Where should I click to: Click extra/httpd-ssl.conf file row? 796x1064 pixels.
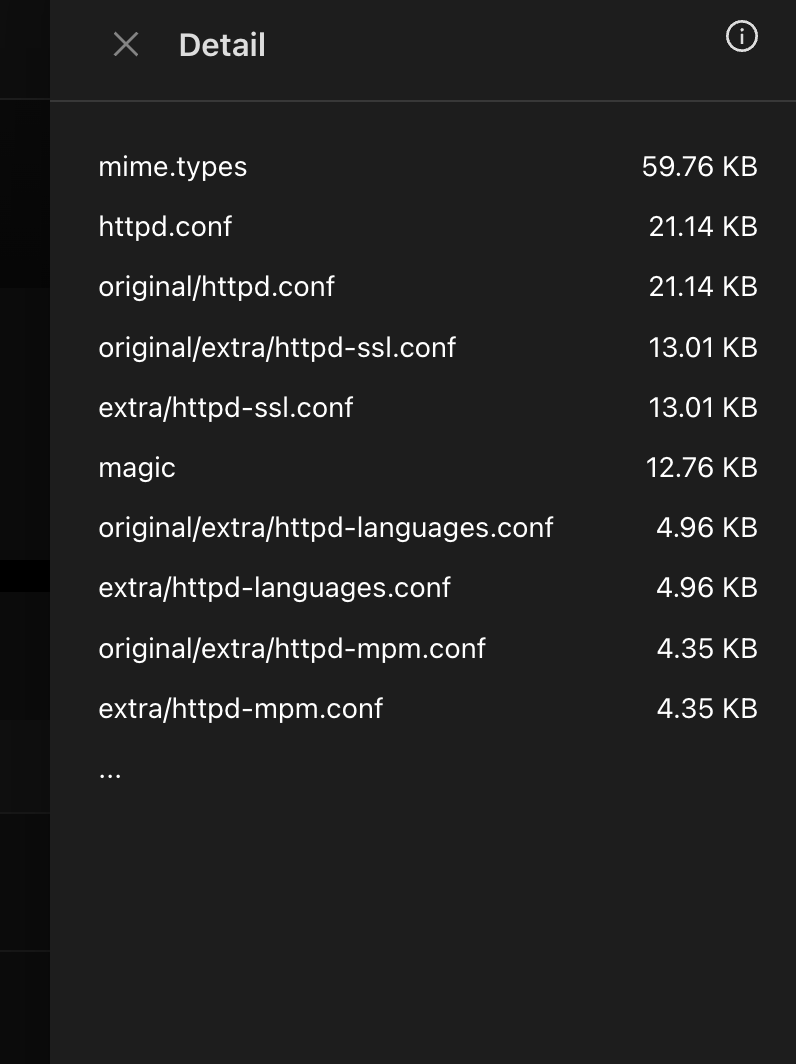(428, 407)
